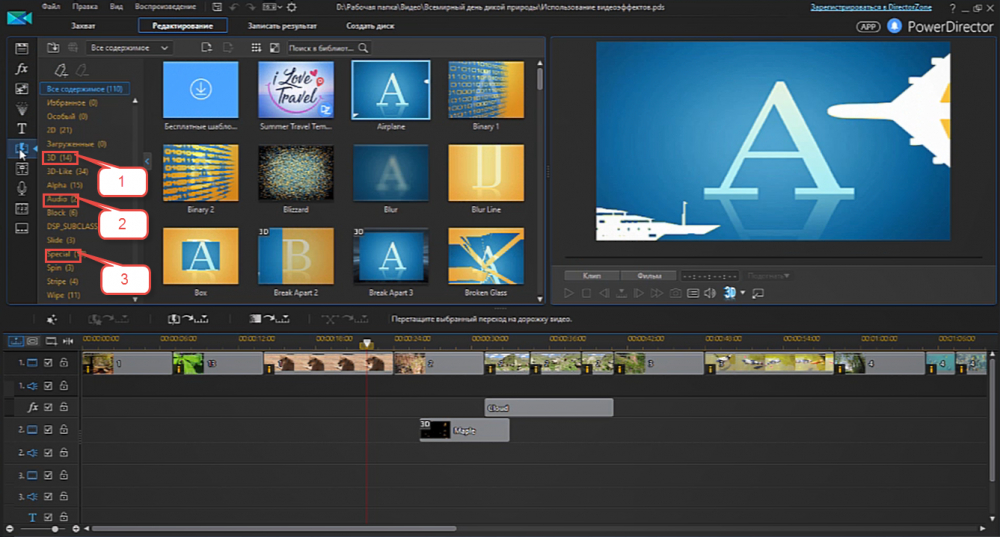Open the settings gear icon in top bar
This screenshot has width=1000, height=537.
tap(291, 7)
